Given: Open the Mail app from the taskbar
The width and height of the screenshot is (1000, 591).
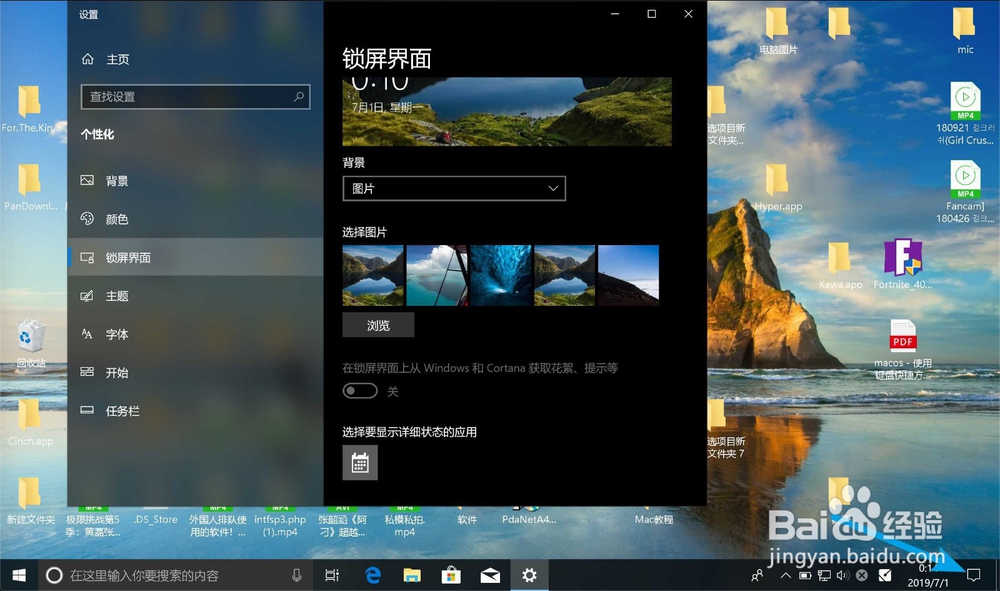Looking at the screenshot, I should 490,576.
